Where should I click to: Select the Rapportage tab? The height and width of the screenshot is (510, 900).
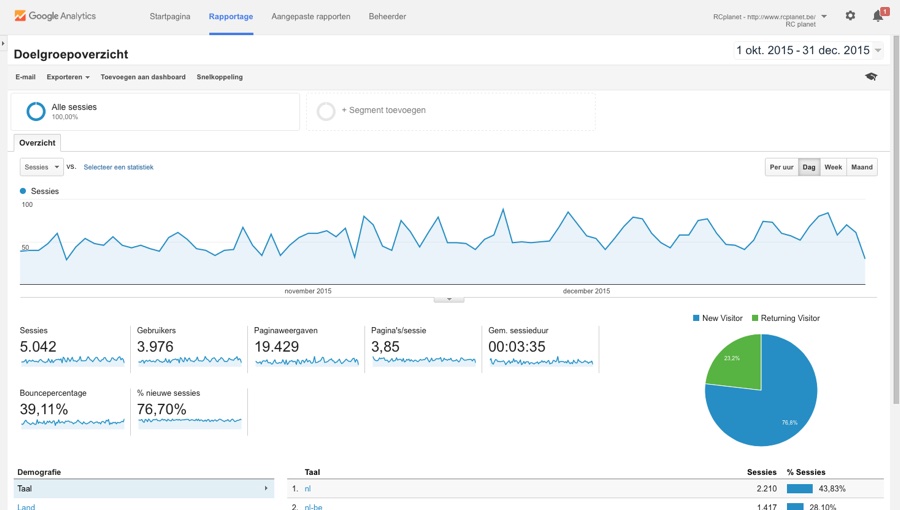231,17
